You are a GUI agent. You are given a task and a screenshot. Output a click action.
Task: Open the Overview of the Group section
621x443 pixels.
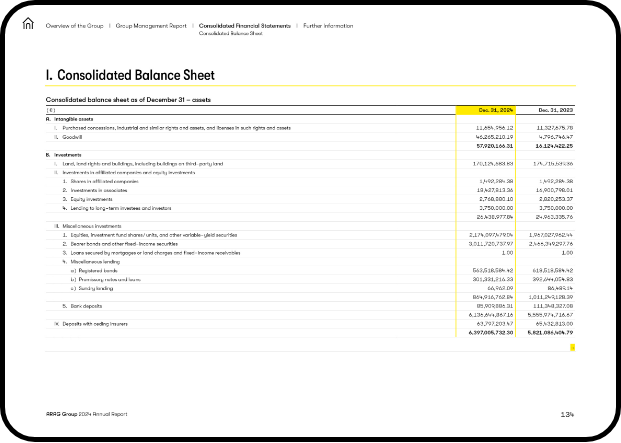click(76, 25)
